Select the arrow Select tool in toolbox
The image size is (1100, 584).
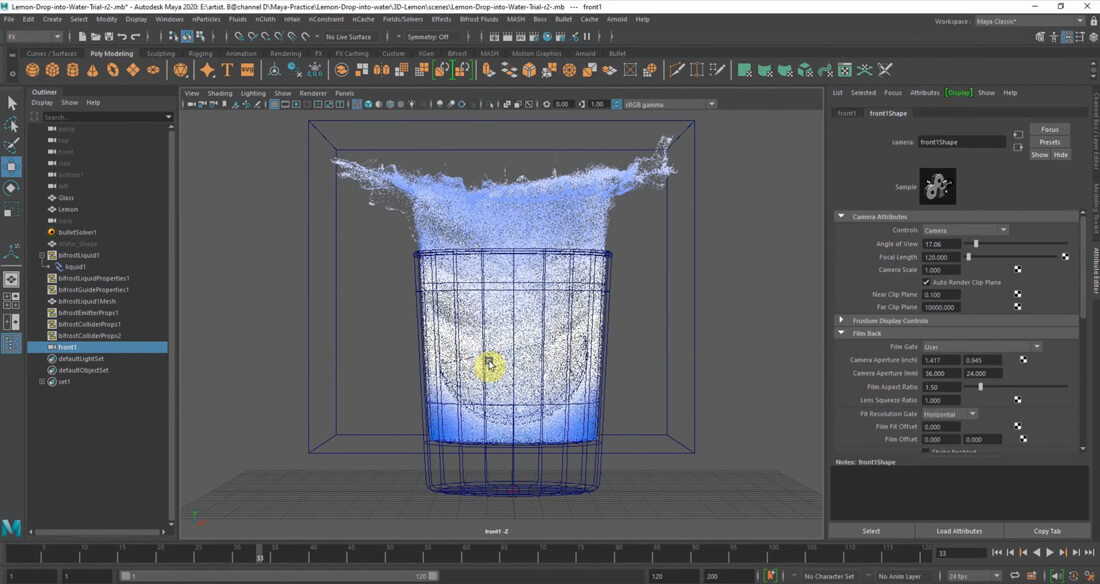pos(11,103)
